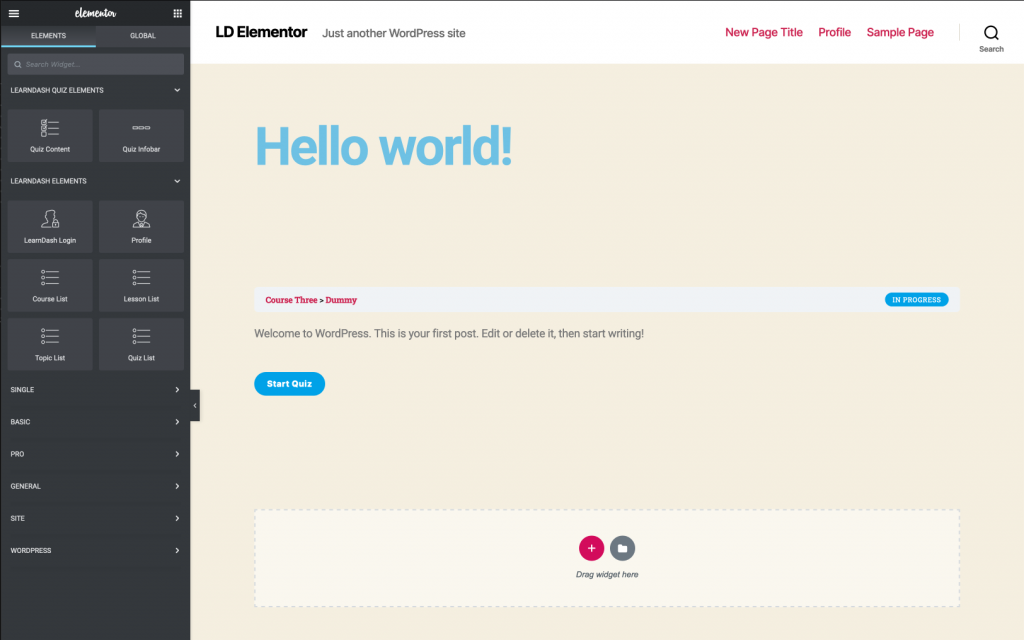Select the Quiz Content widget

tap(50, 136)
